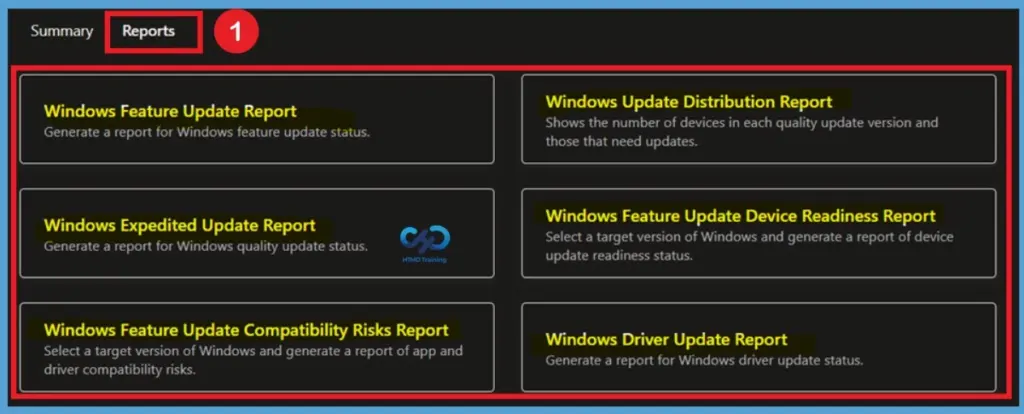
Task: Click "driver compatibility risks." description text
Action: click(x=120, y=370)
